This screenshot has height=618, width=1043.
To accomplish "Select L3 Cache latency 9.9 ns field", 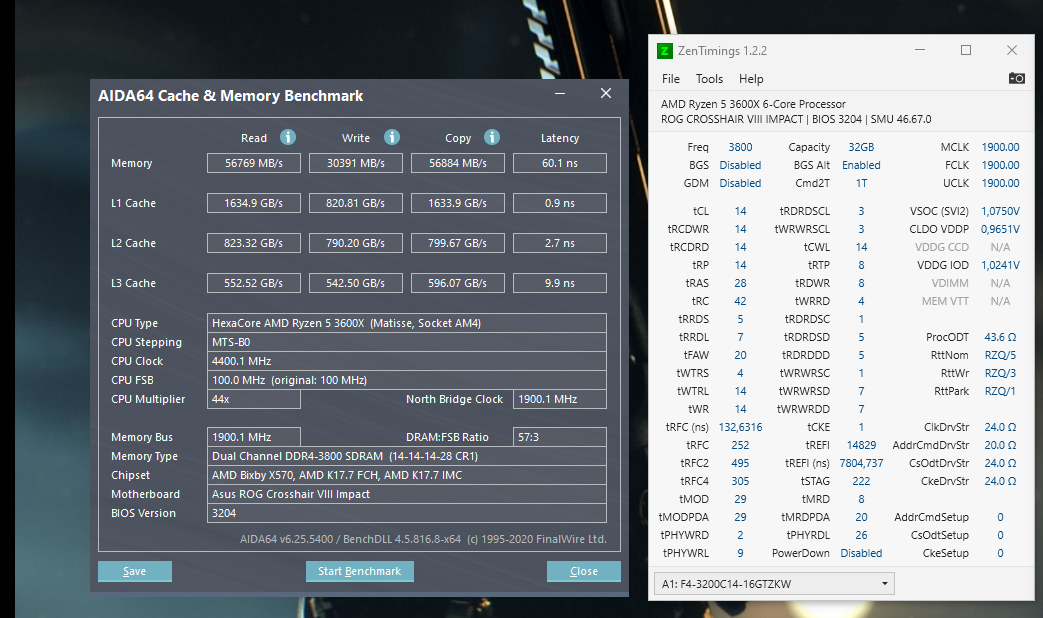I will coord(559,283).
